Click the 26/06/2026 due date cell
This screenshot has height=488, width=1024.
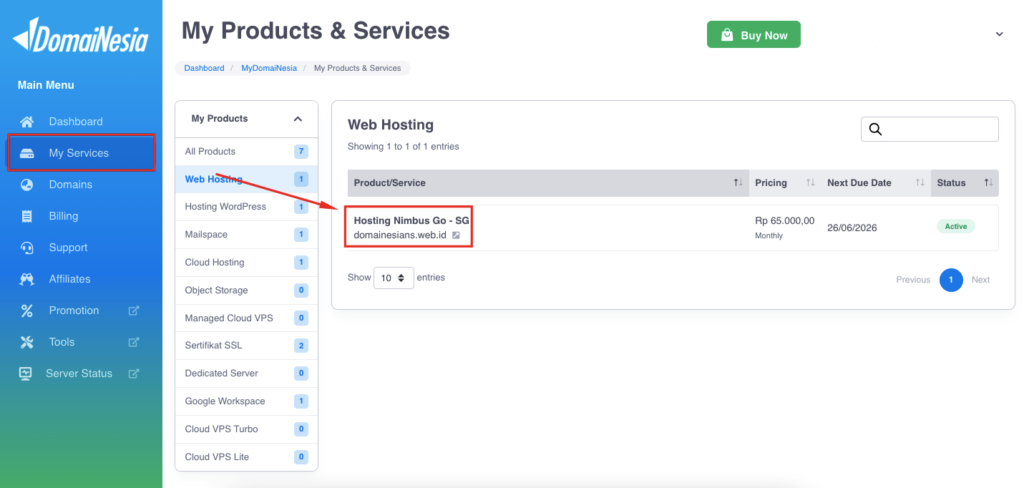(852, 228)
